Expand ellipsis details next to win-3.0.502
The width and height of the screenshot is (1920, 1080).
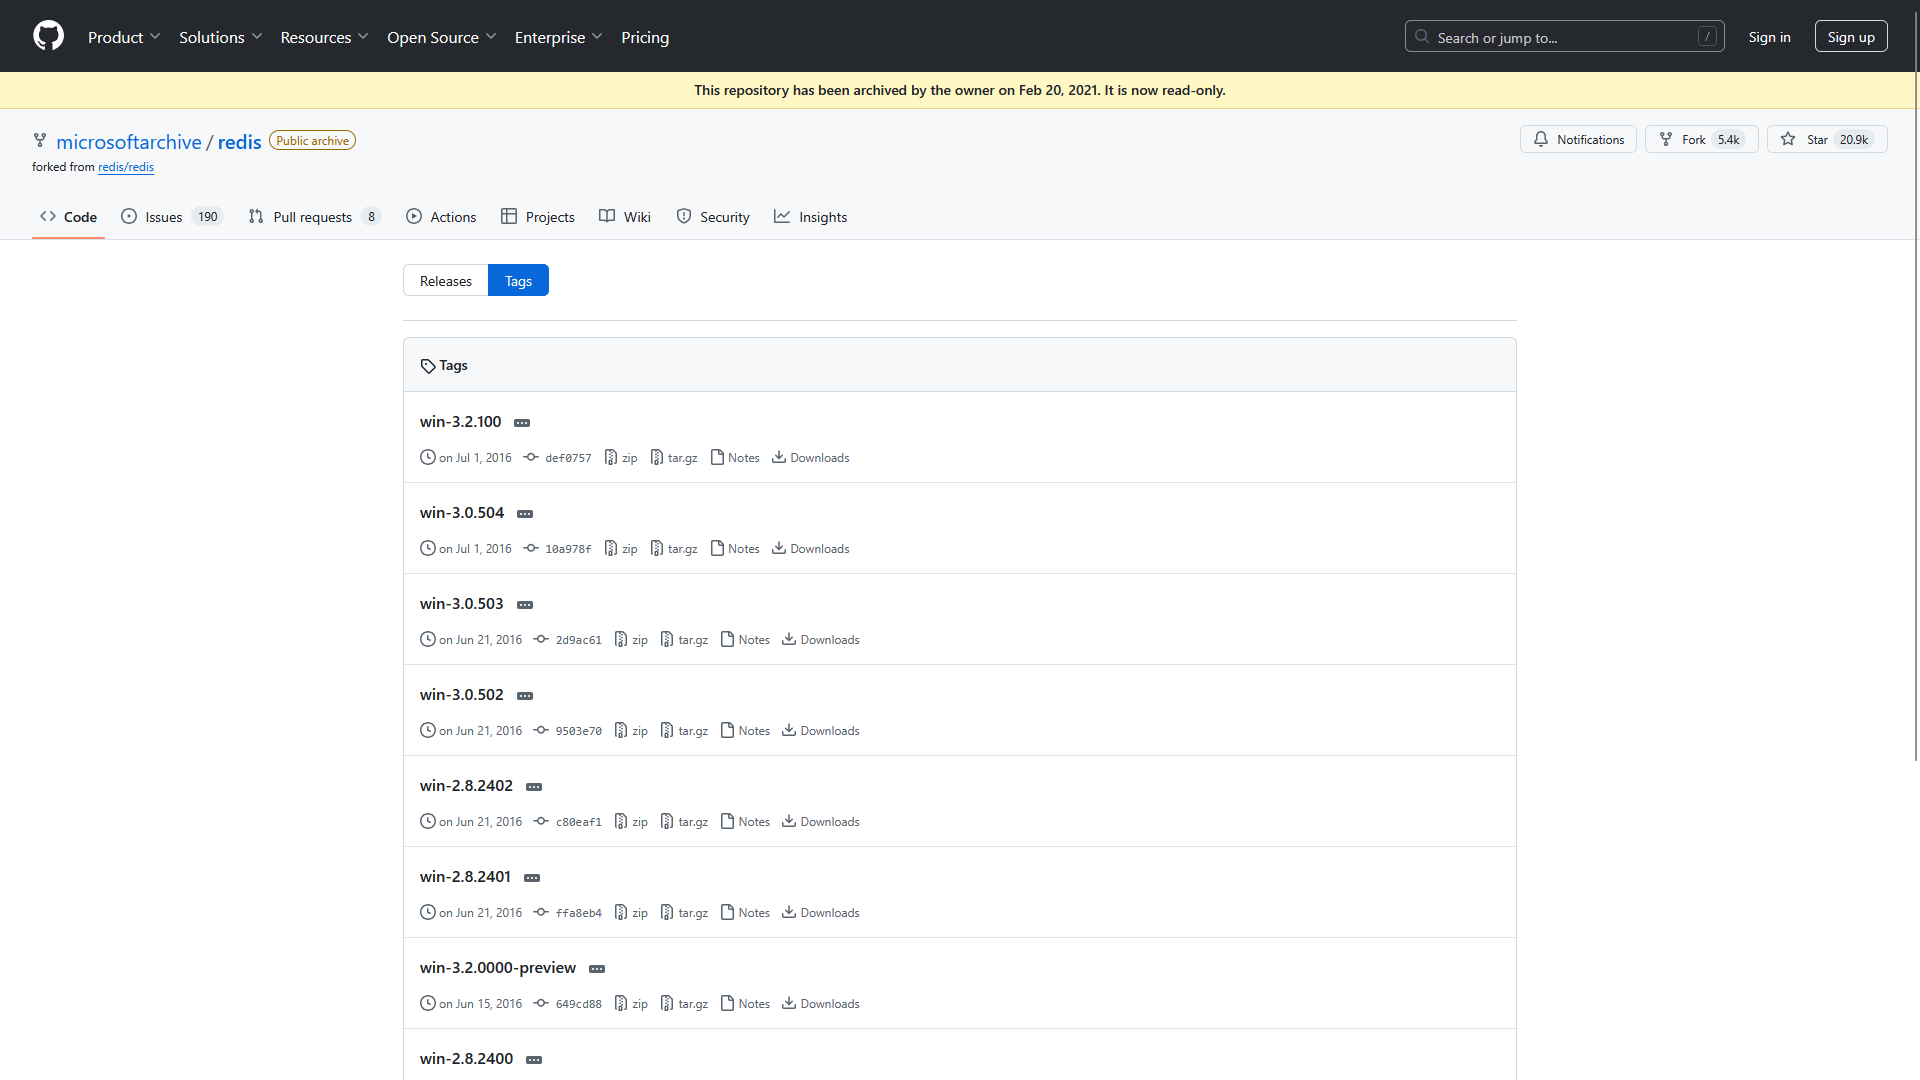(x=525, y=696)
